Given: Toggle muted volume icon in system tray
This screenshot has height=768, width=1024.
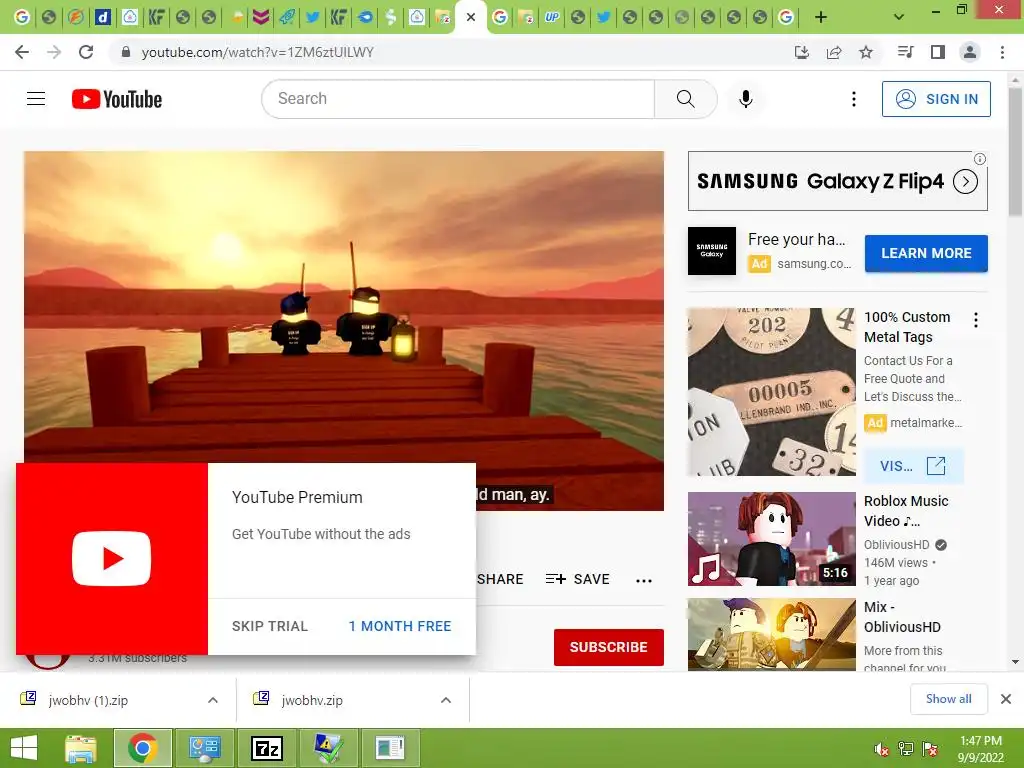Looking at the screenshot, I should pos(881,749).
